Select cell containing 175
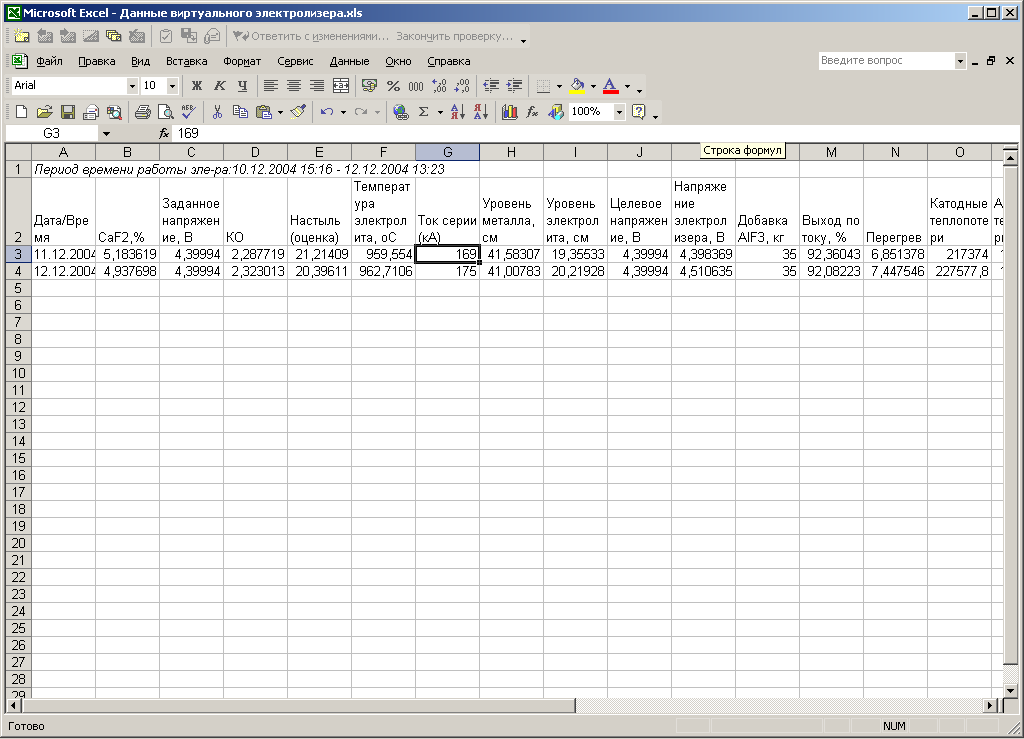Image resolution: width=1024 pixels, height=739 pixels. point(447,271)
